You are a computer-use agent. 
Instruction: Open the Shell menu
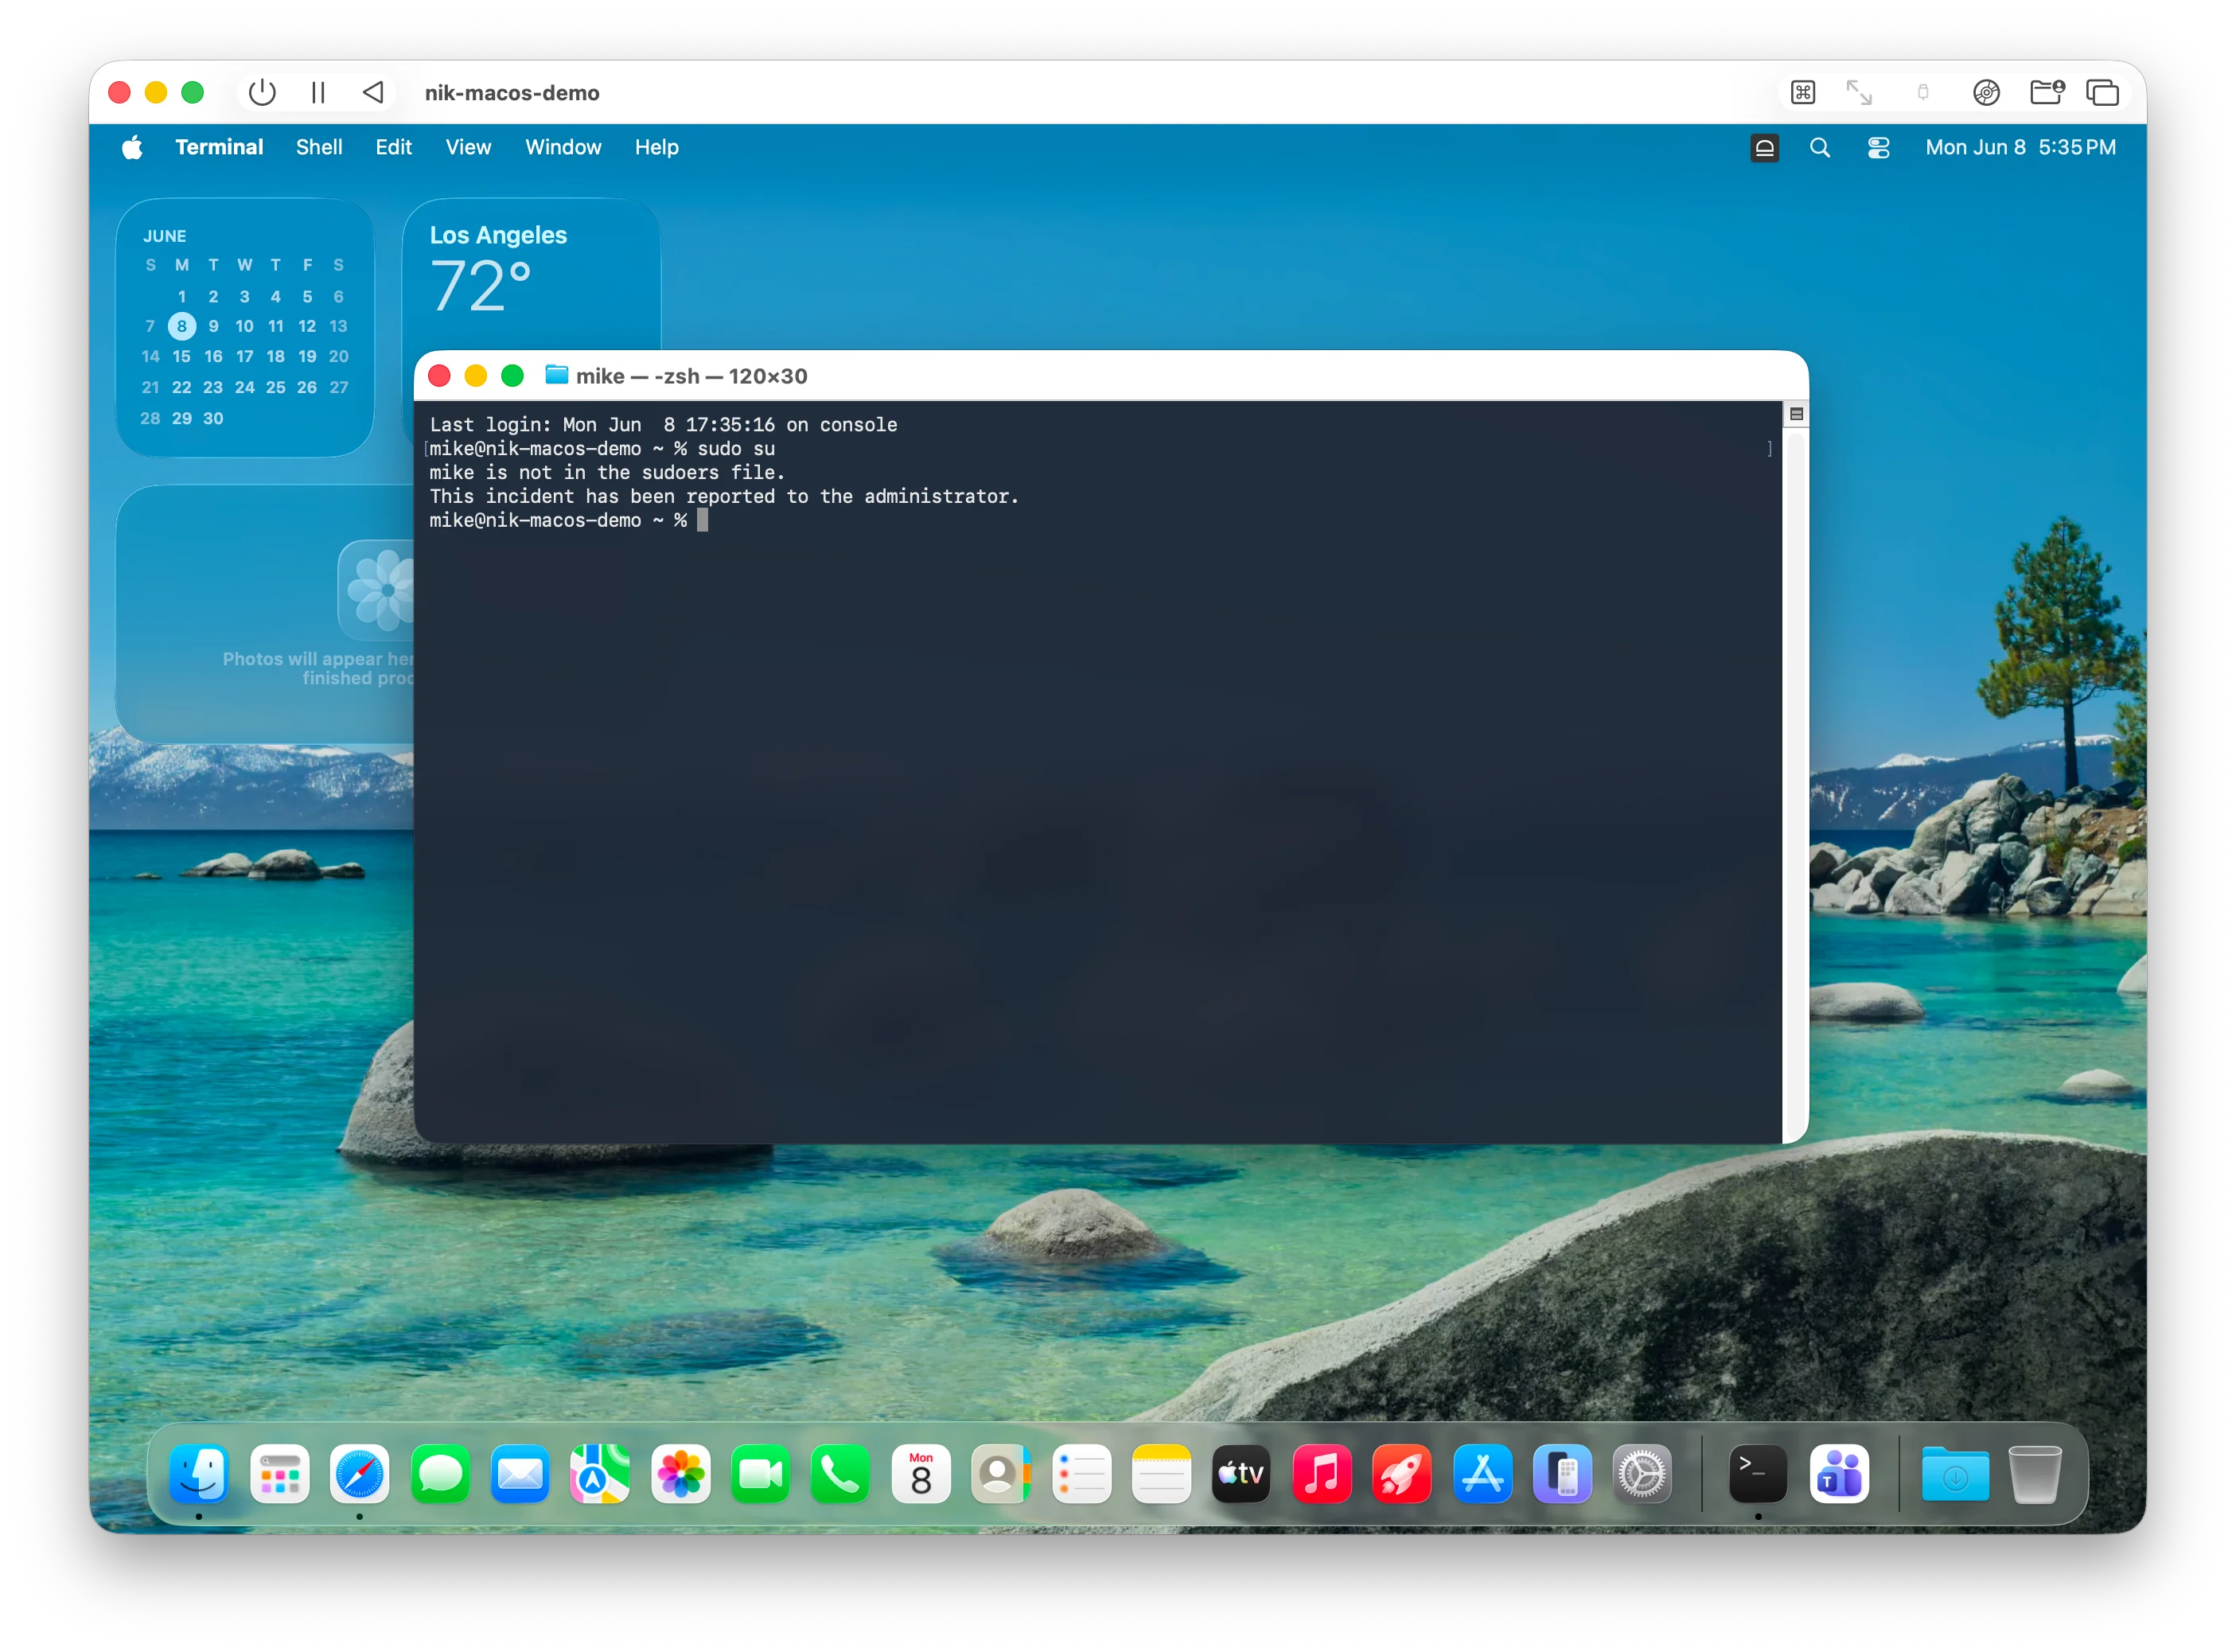[319, 147]
